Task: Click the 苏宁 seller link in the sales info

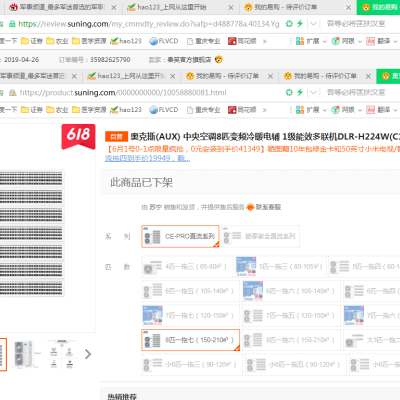Action: 155,207
